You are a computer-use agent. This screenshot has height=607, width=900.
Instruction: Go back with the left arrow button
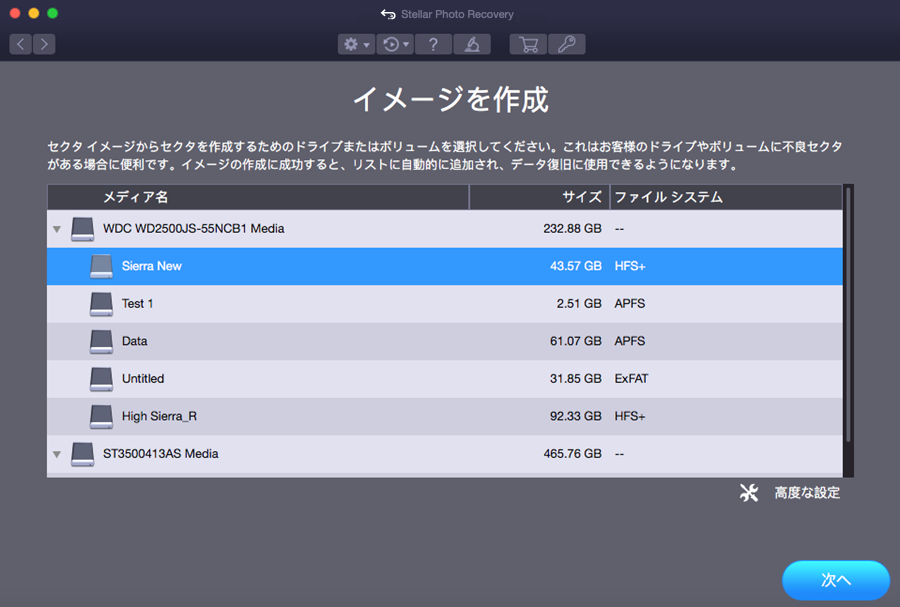(x=21, y=44)
